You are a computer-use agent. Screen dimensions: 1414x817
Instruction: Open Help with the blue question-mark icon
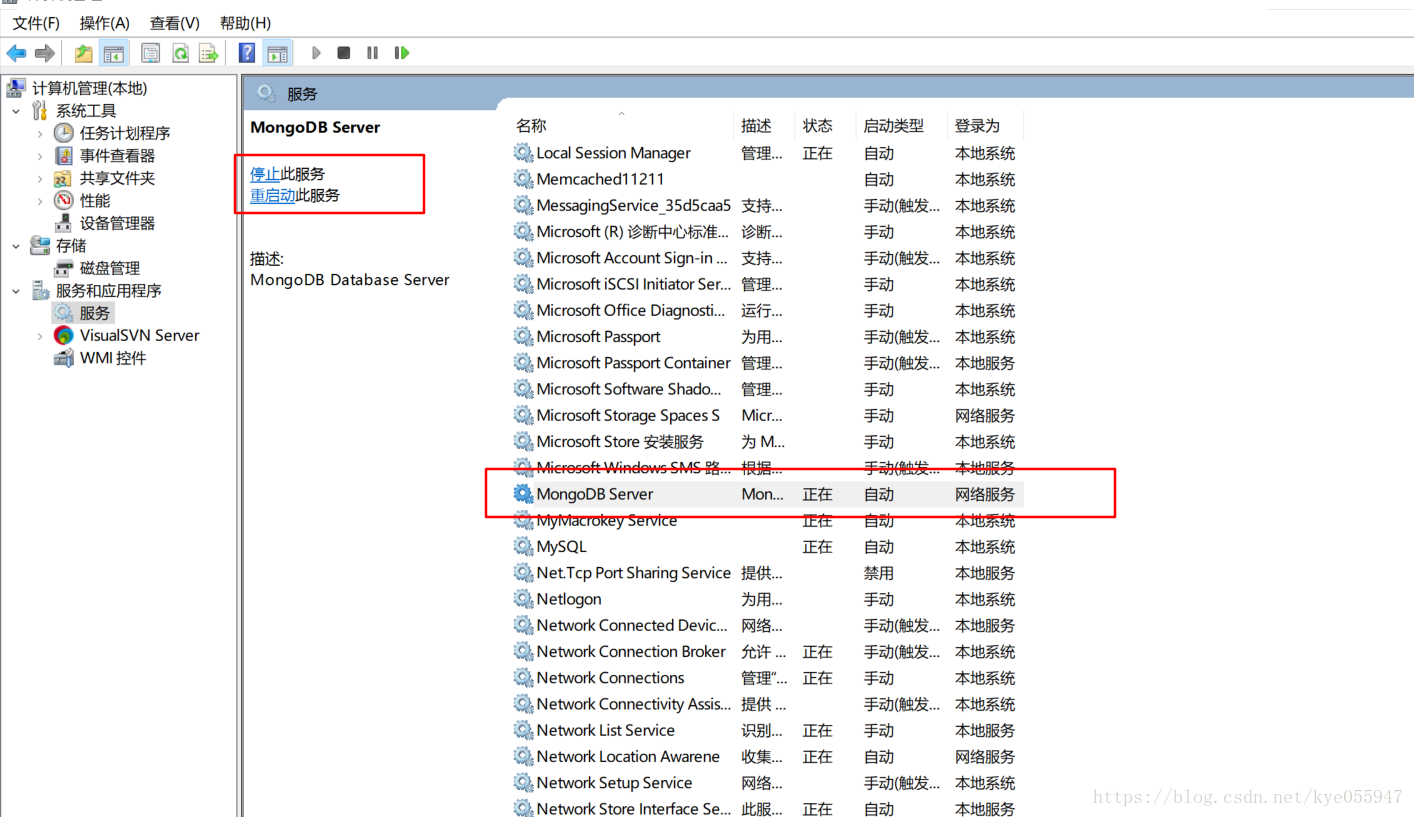[247, 53]
